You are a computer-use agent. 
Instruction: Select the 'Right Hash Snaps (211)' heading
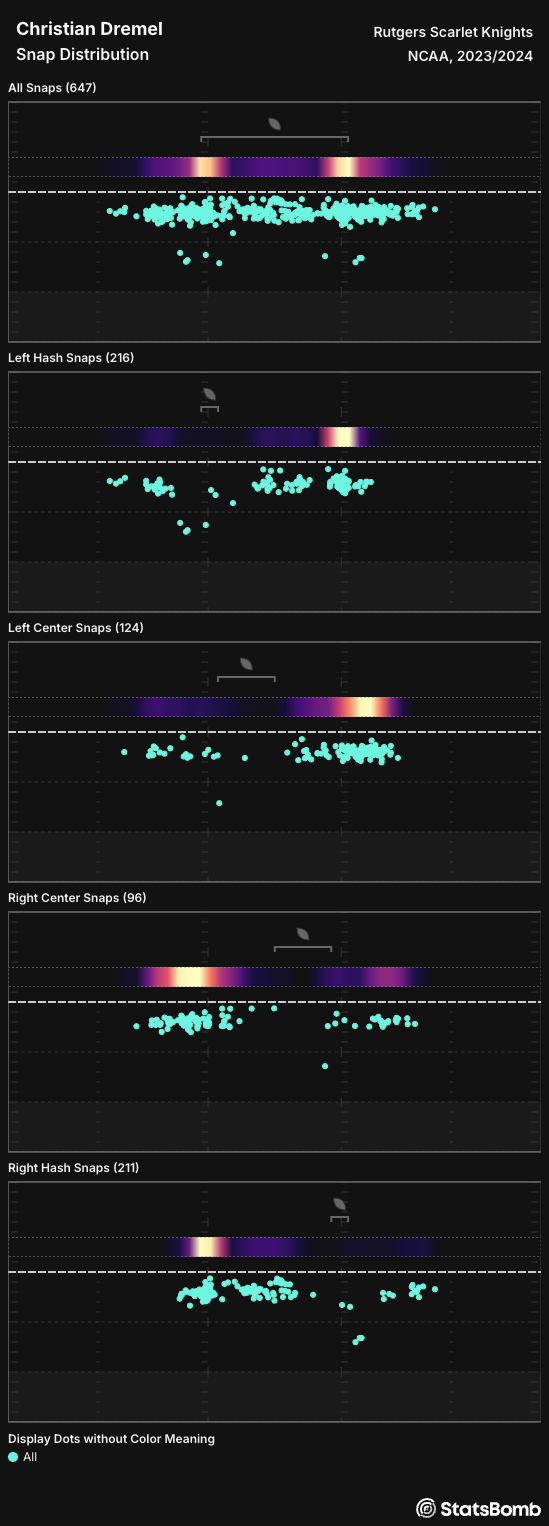coord(74,1168)
